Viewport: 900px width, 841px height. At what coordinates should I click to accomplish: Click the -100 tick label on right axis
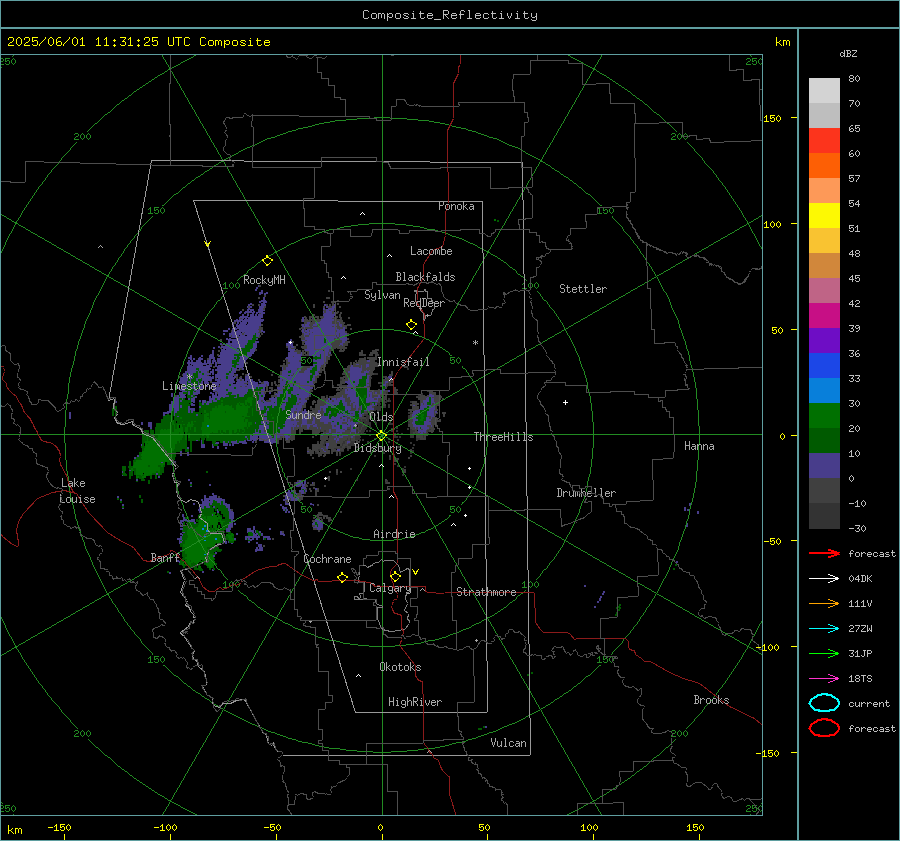770,647
